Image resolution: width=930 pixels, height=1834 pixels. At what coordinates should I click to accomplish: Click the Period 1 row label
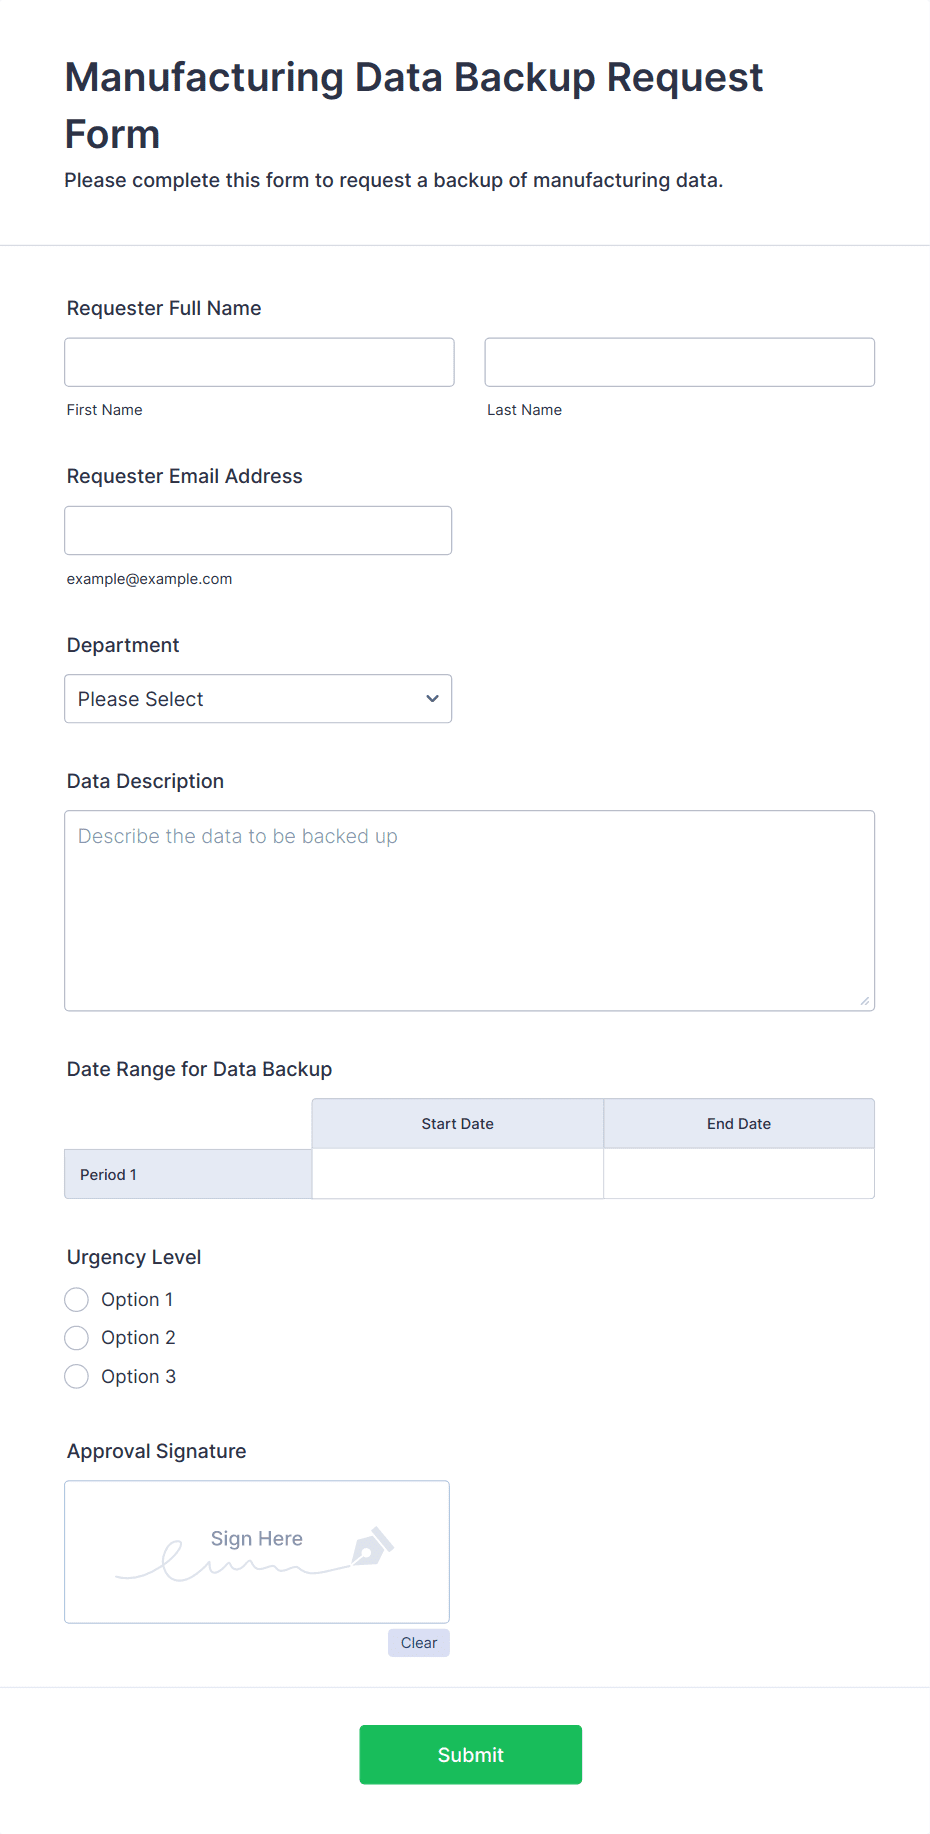click(x=188, y=1174)
